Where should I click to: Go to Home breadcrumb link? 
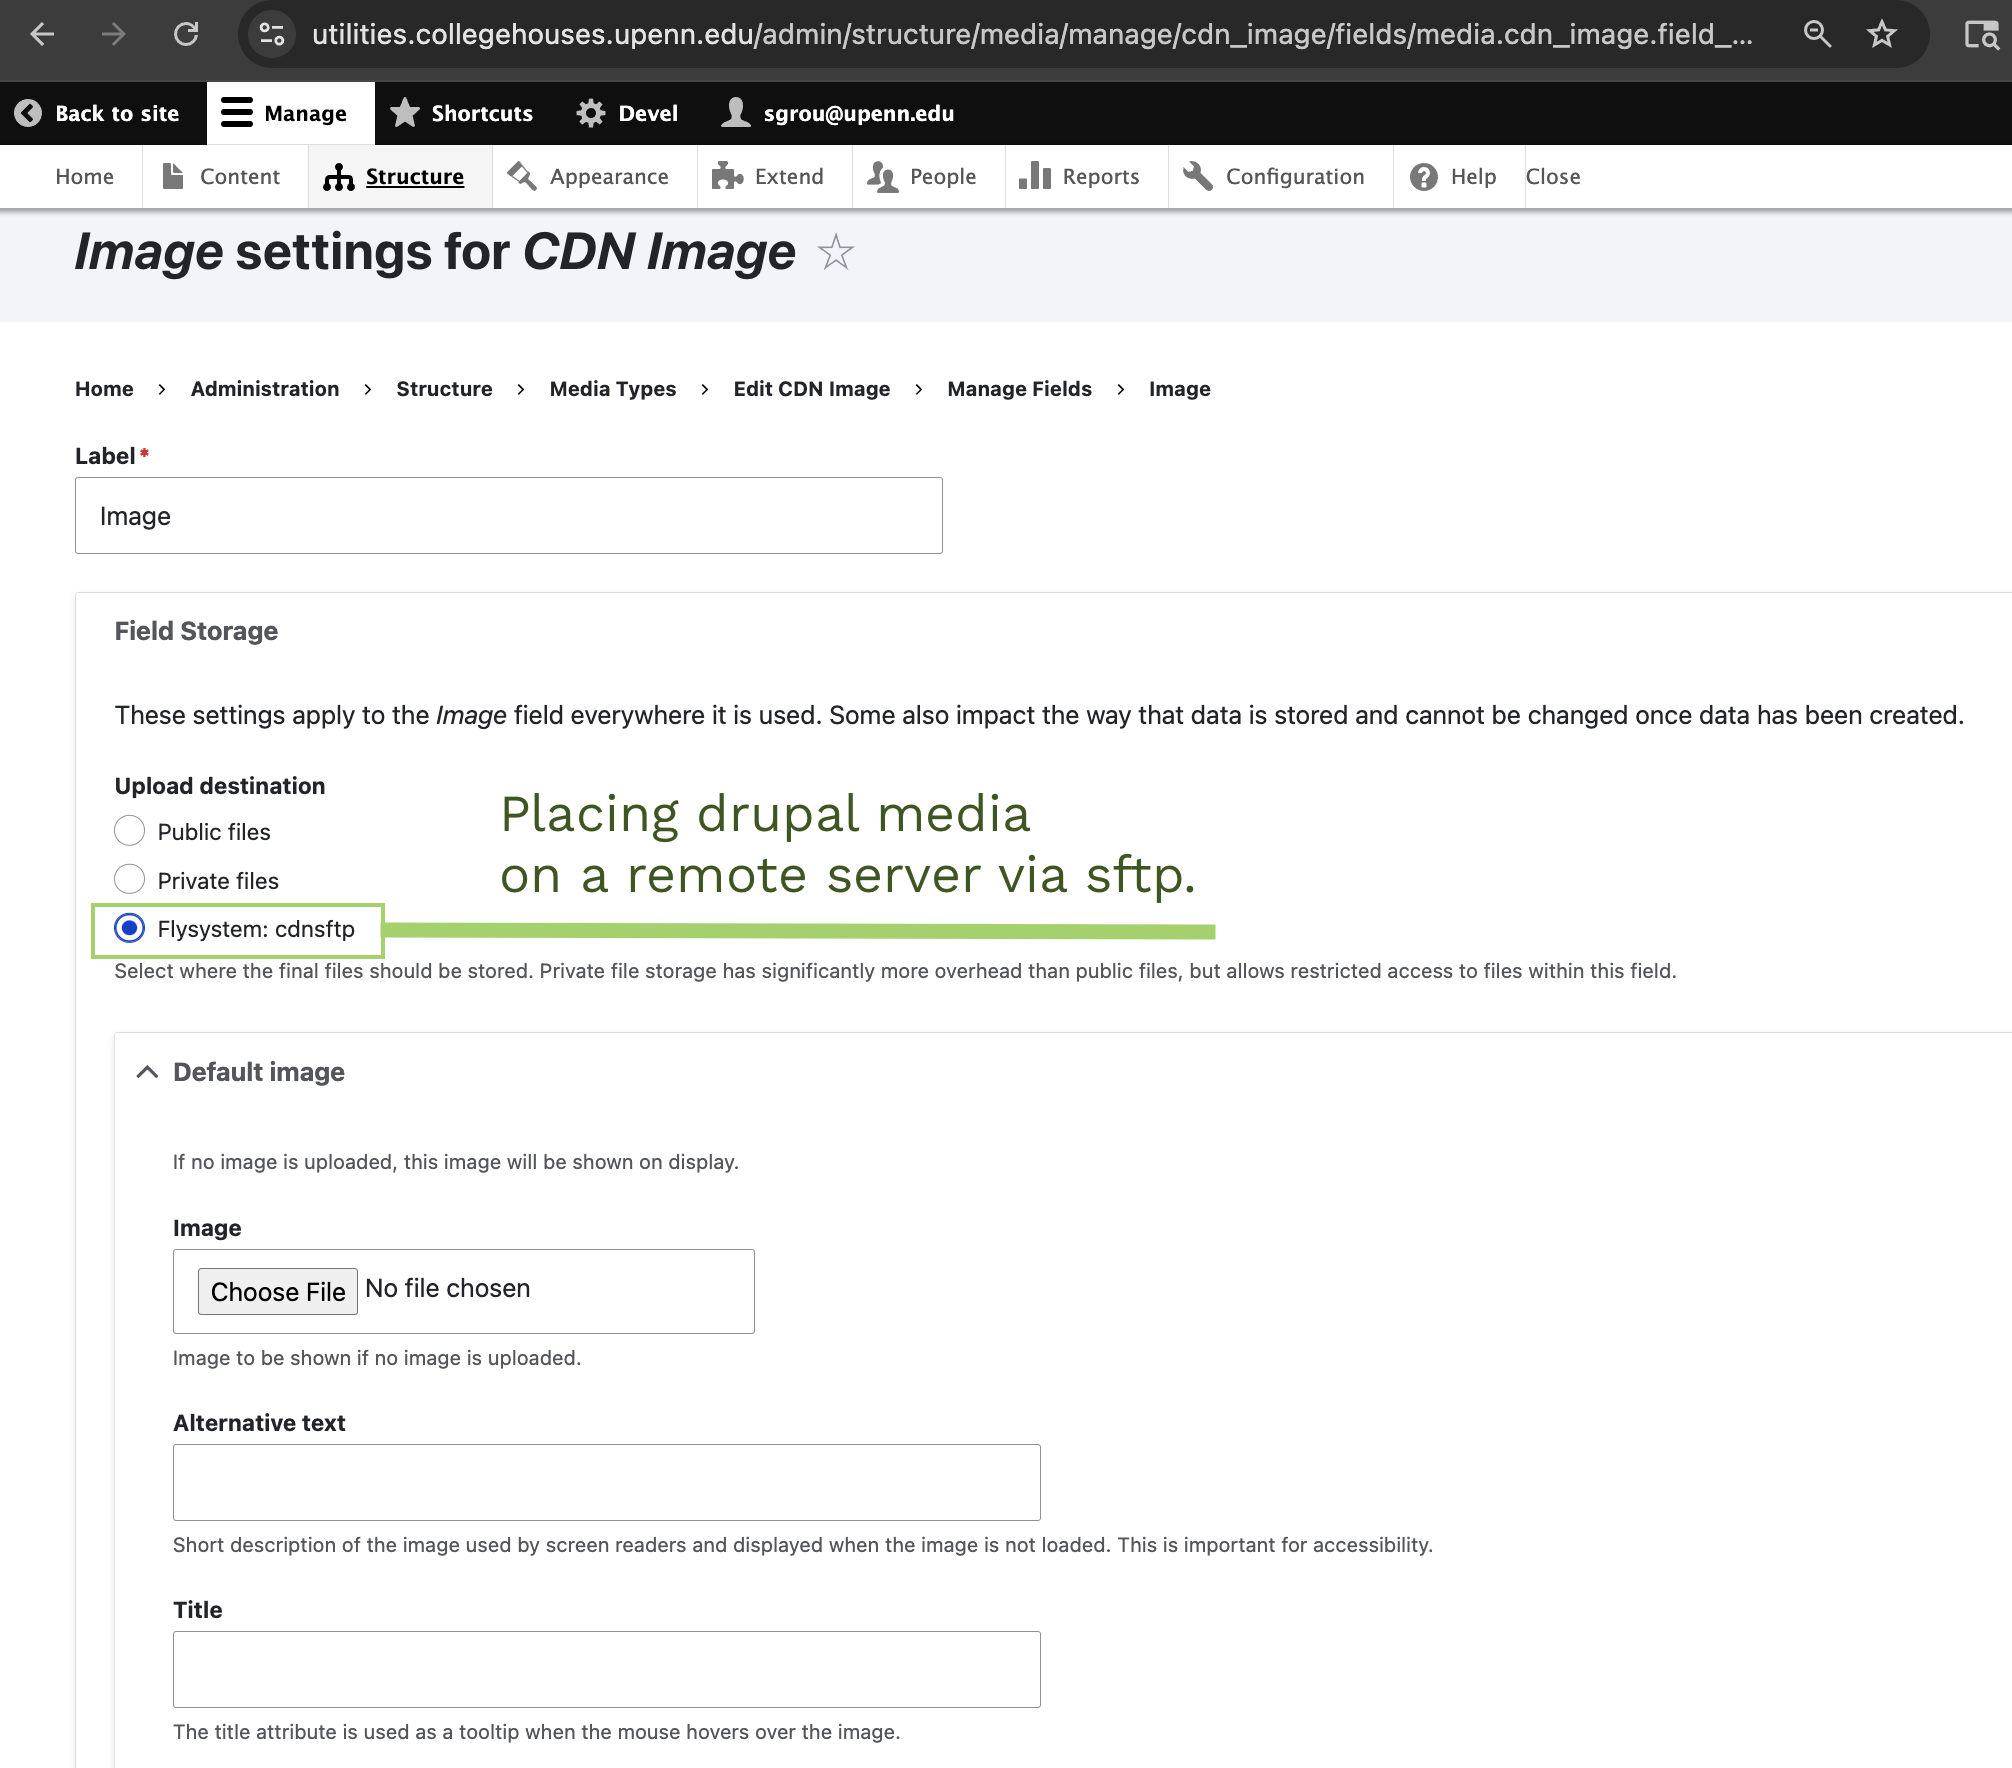(104, 389)
